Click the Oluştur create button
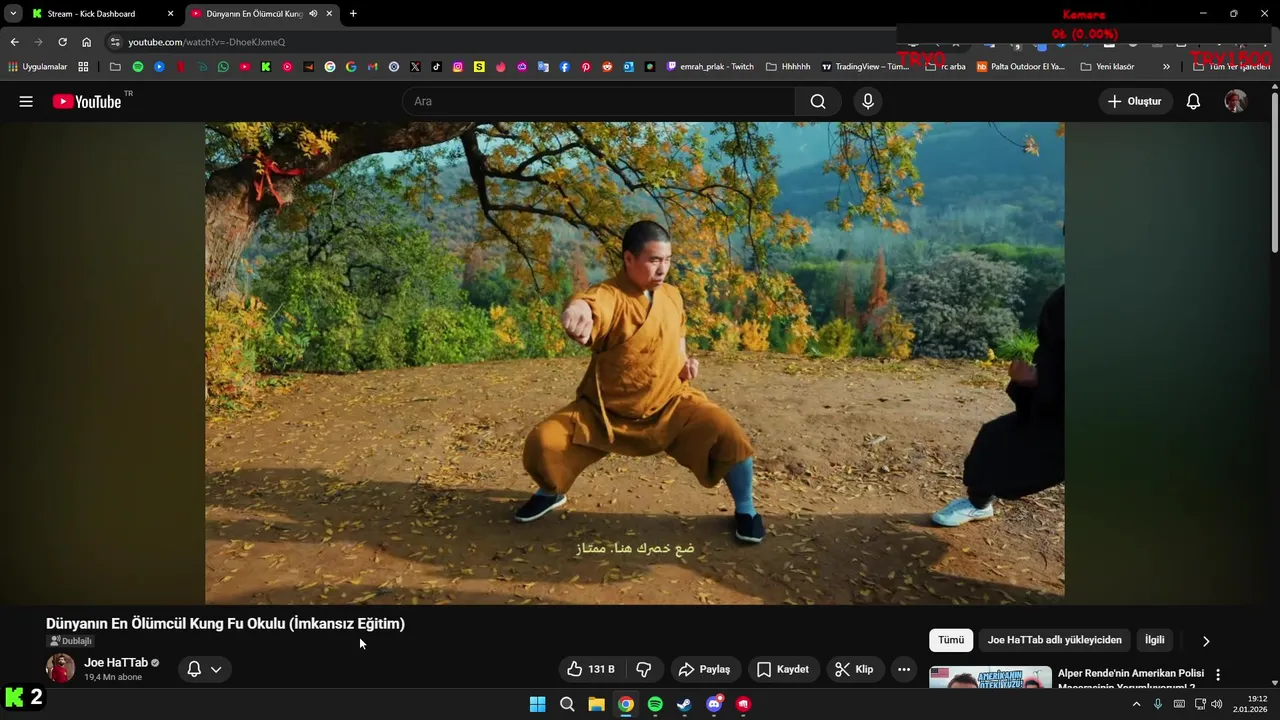 [x=1135, y=101]
